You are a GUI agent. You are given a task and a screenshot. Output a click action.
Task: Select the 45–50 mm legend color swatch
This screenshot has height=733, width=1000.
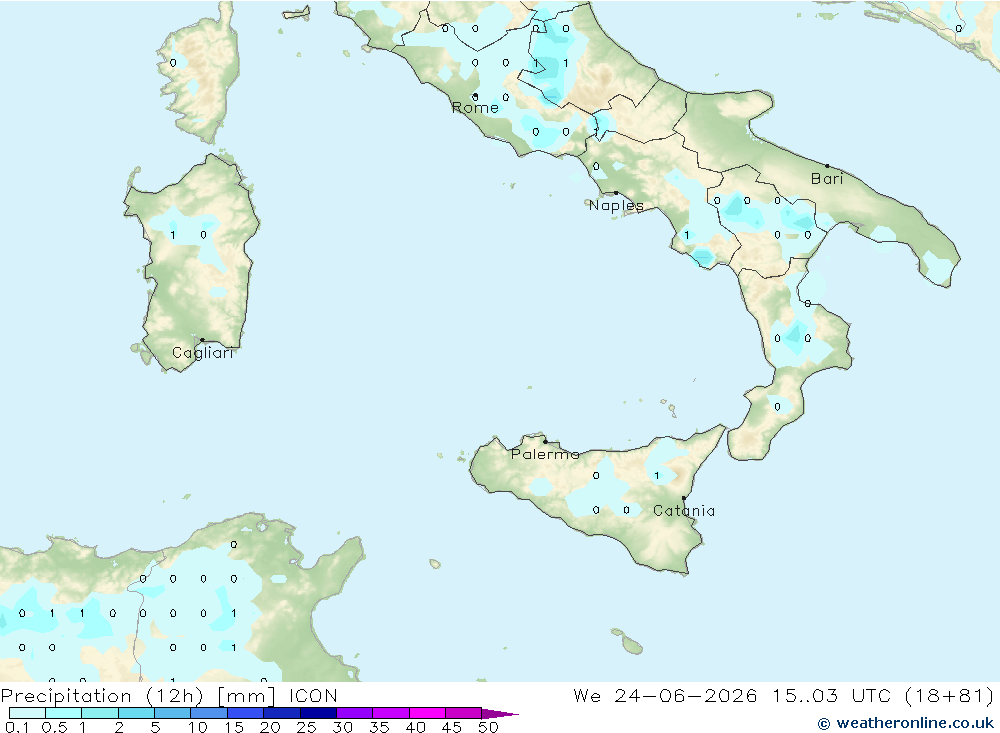464,713
